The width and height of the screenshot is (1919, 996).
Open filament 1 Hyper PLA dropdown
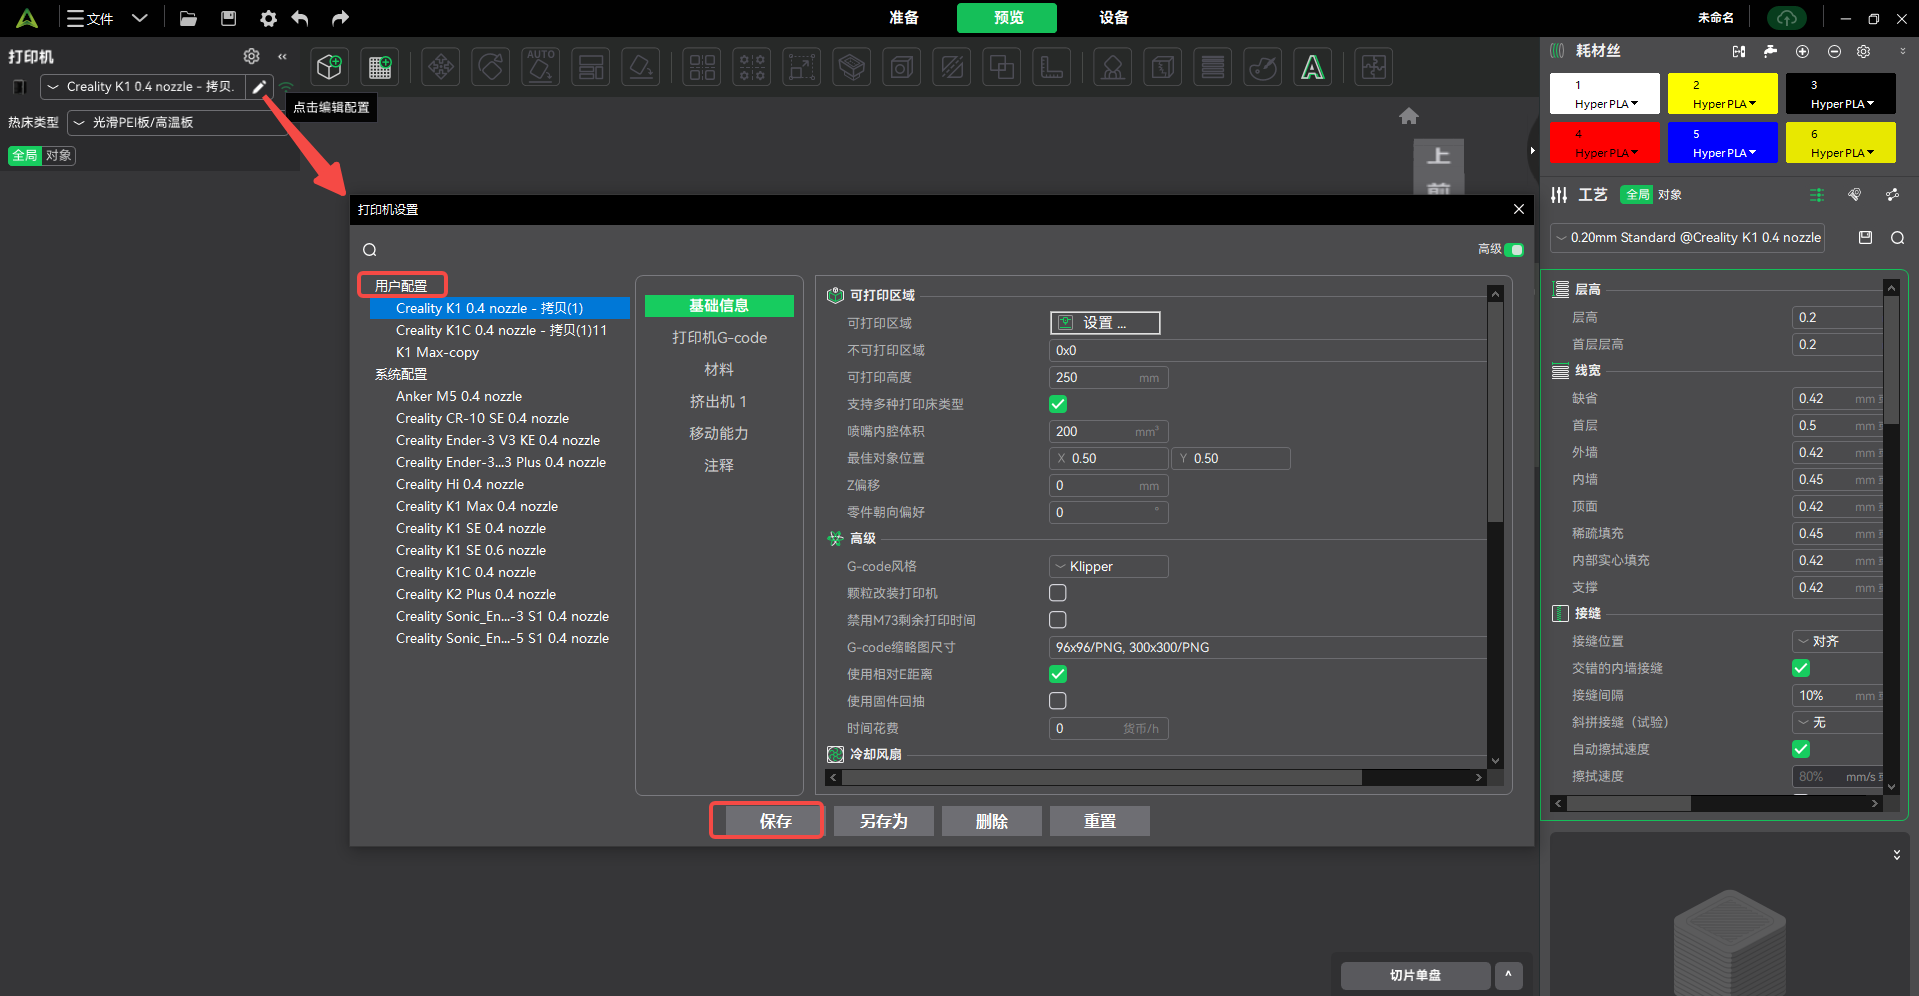pos(1606,104)
